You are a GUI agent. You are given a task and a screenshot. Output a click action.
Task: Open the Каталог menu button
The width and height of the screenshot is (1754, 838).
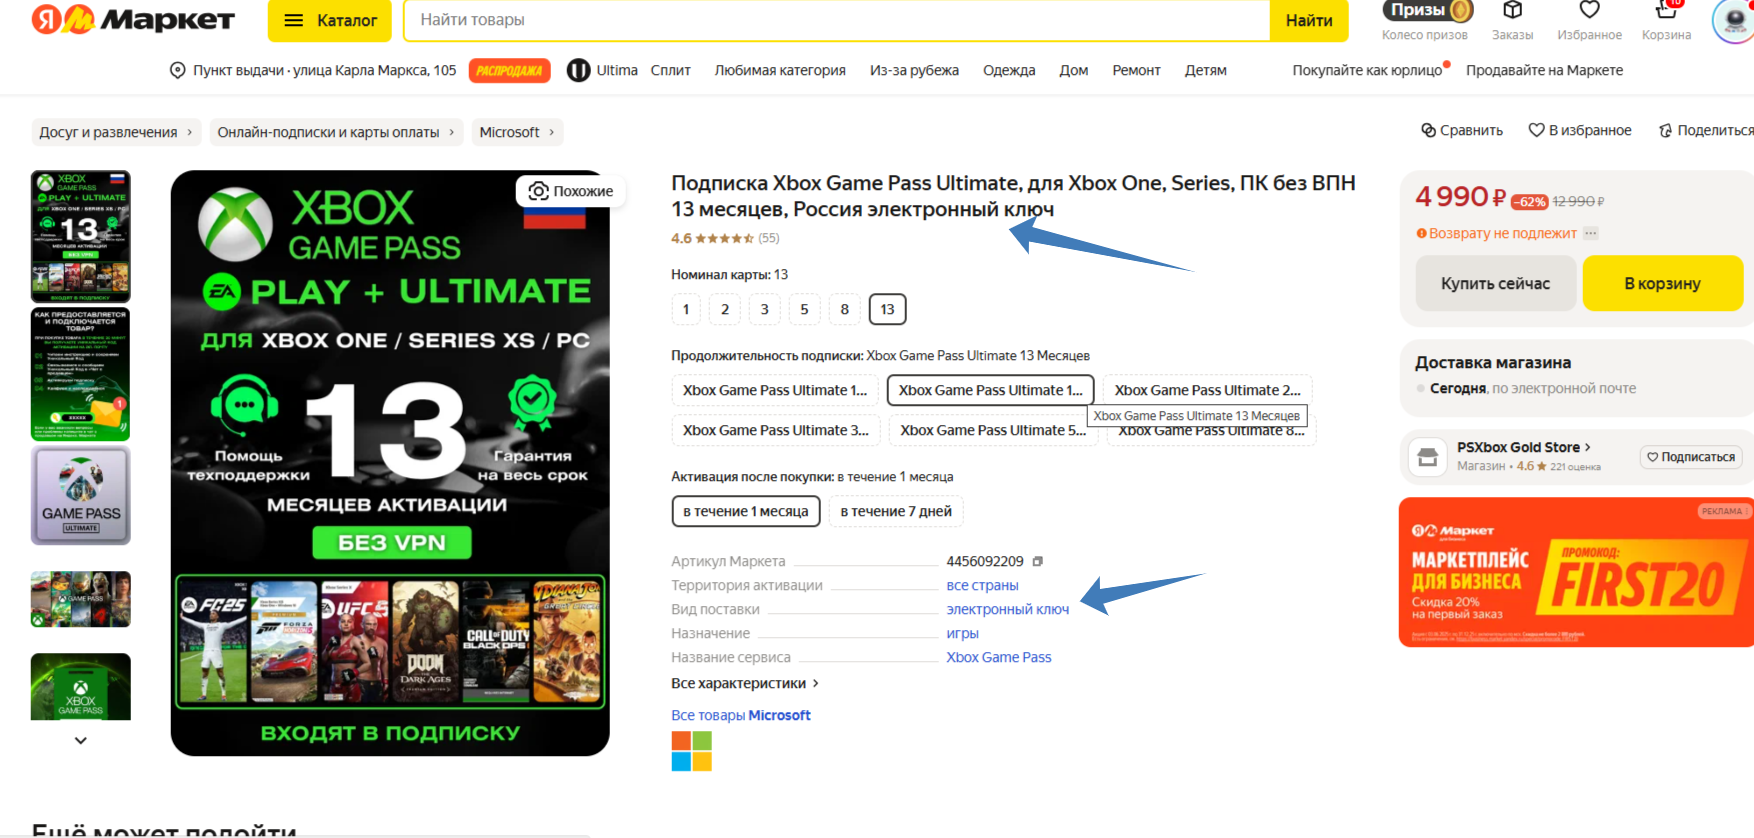[330, 20]
